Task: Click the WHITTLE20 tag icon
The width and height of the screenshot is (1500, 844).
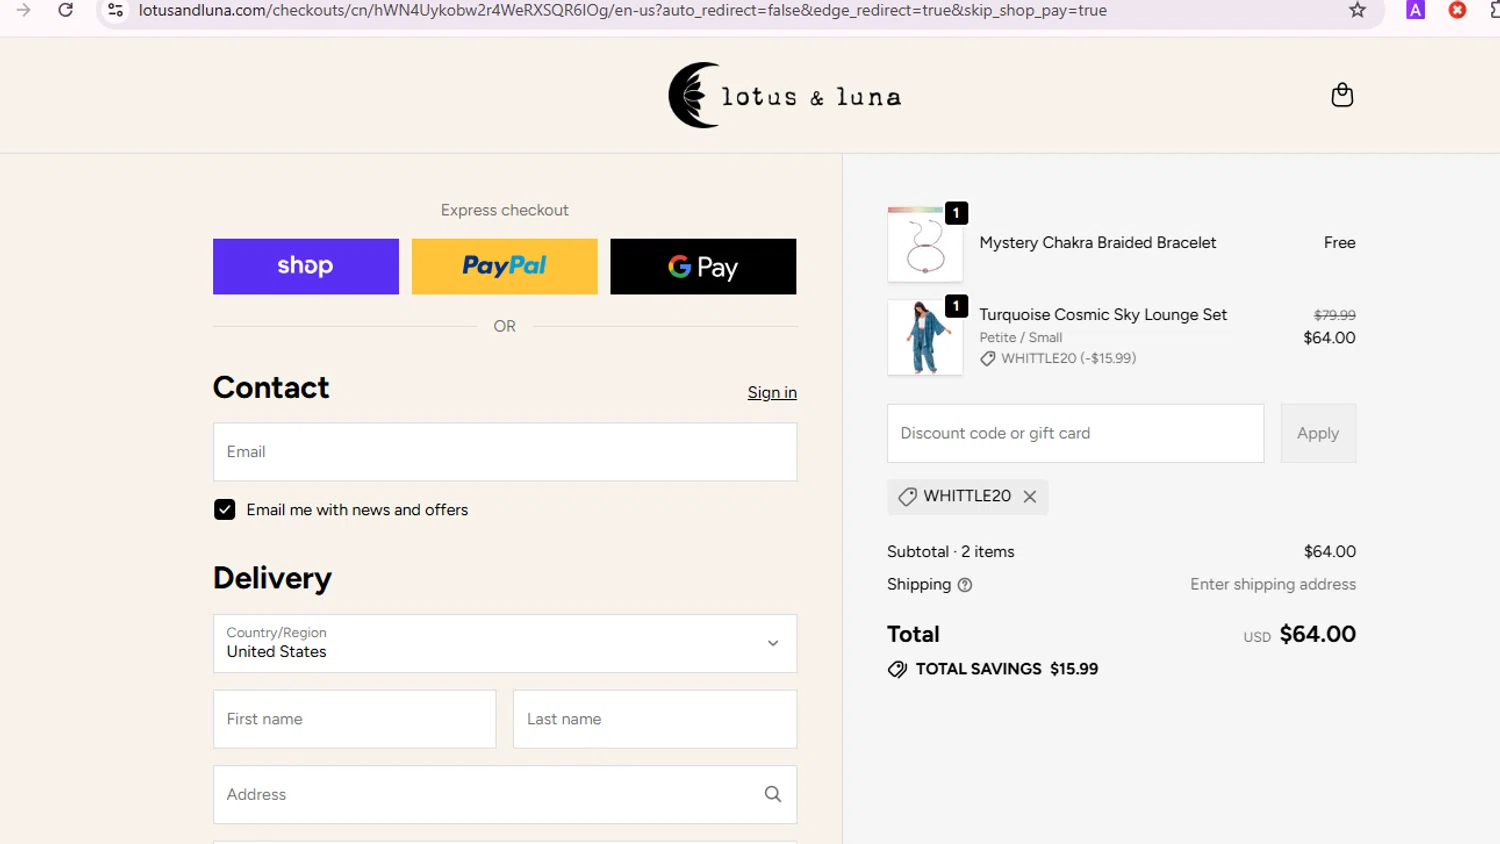Action: point(907,497)
